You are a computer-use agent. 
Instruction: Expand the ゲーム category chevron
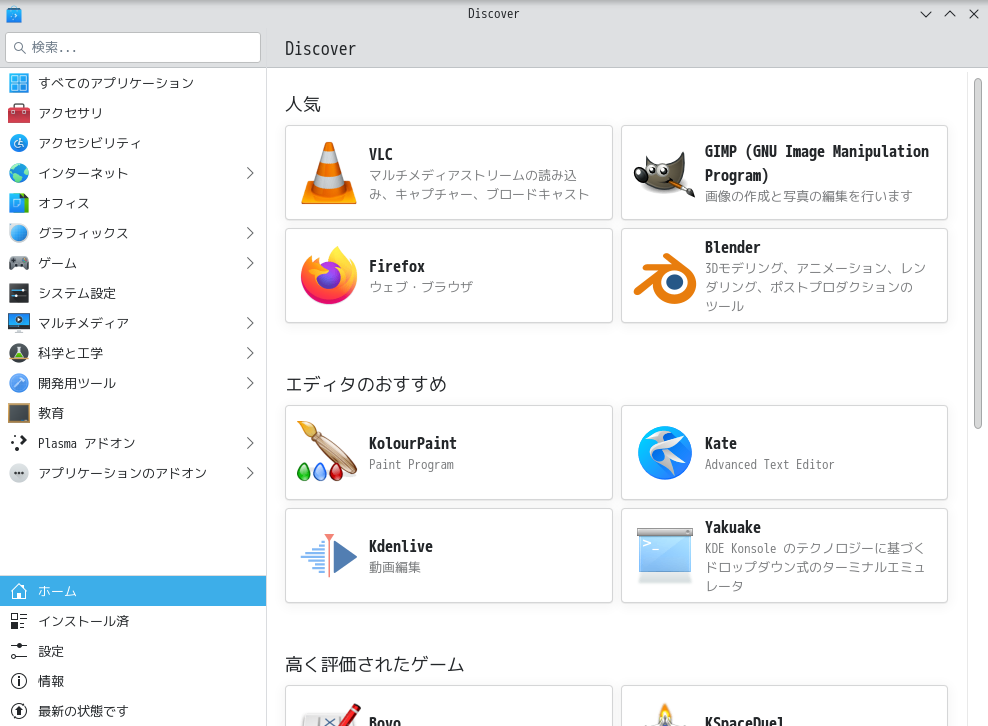click(x=250, y=263)
